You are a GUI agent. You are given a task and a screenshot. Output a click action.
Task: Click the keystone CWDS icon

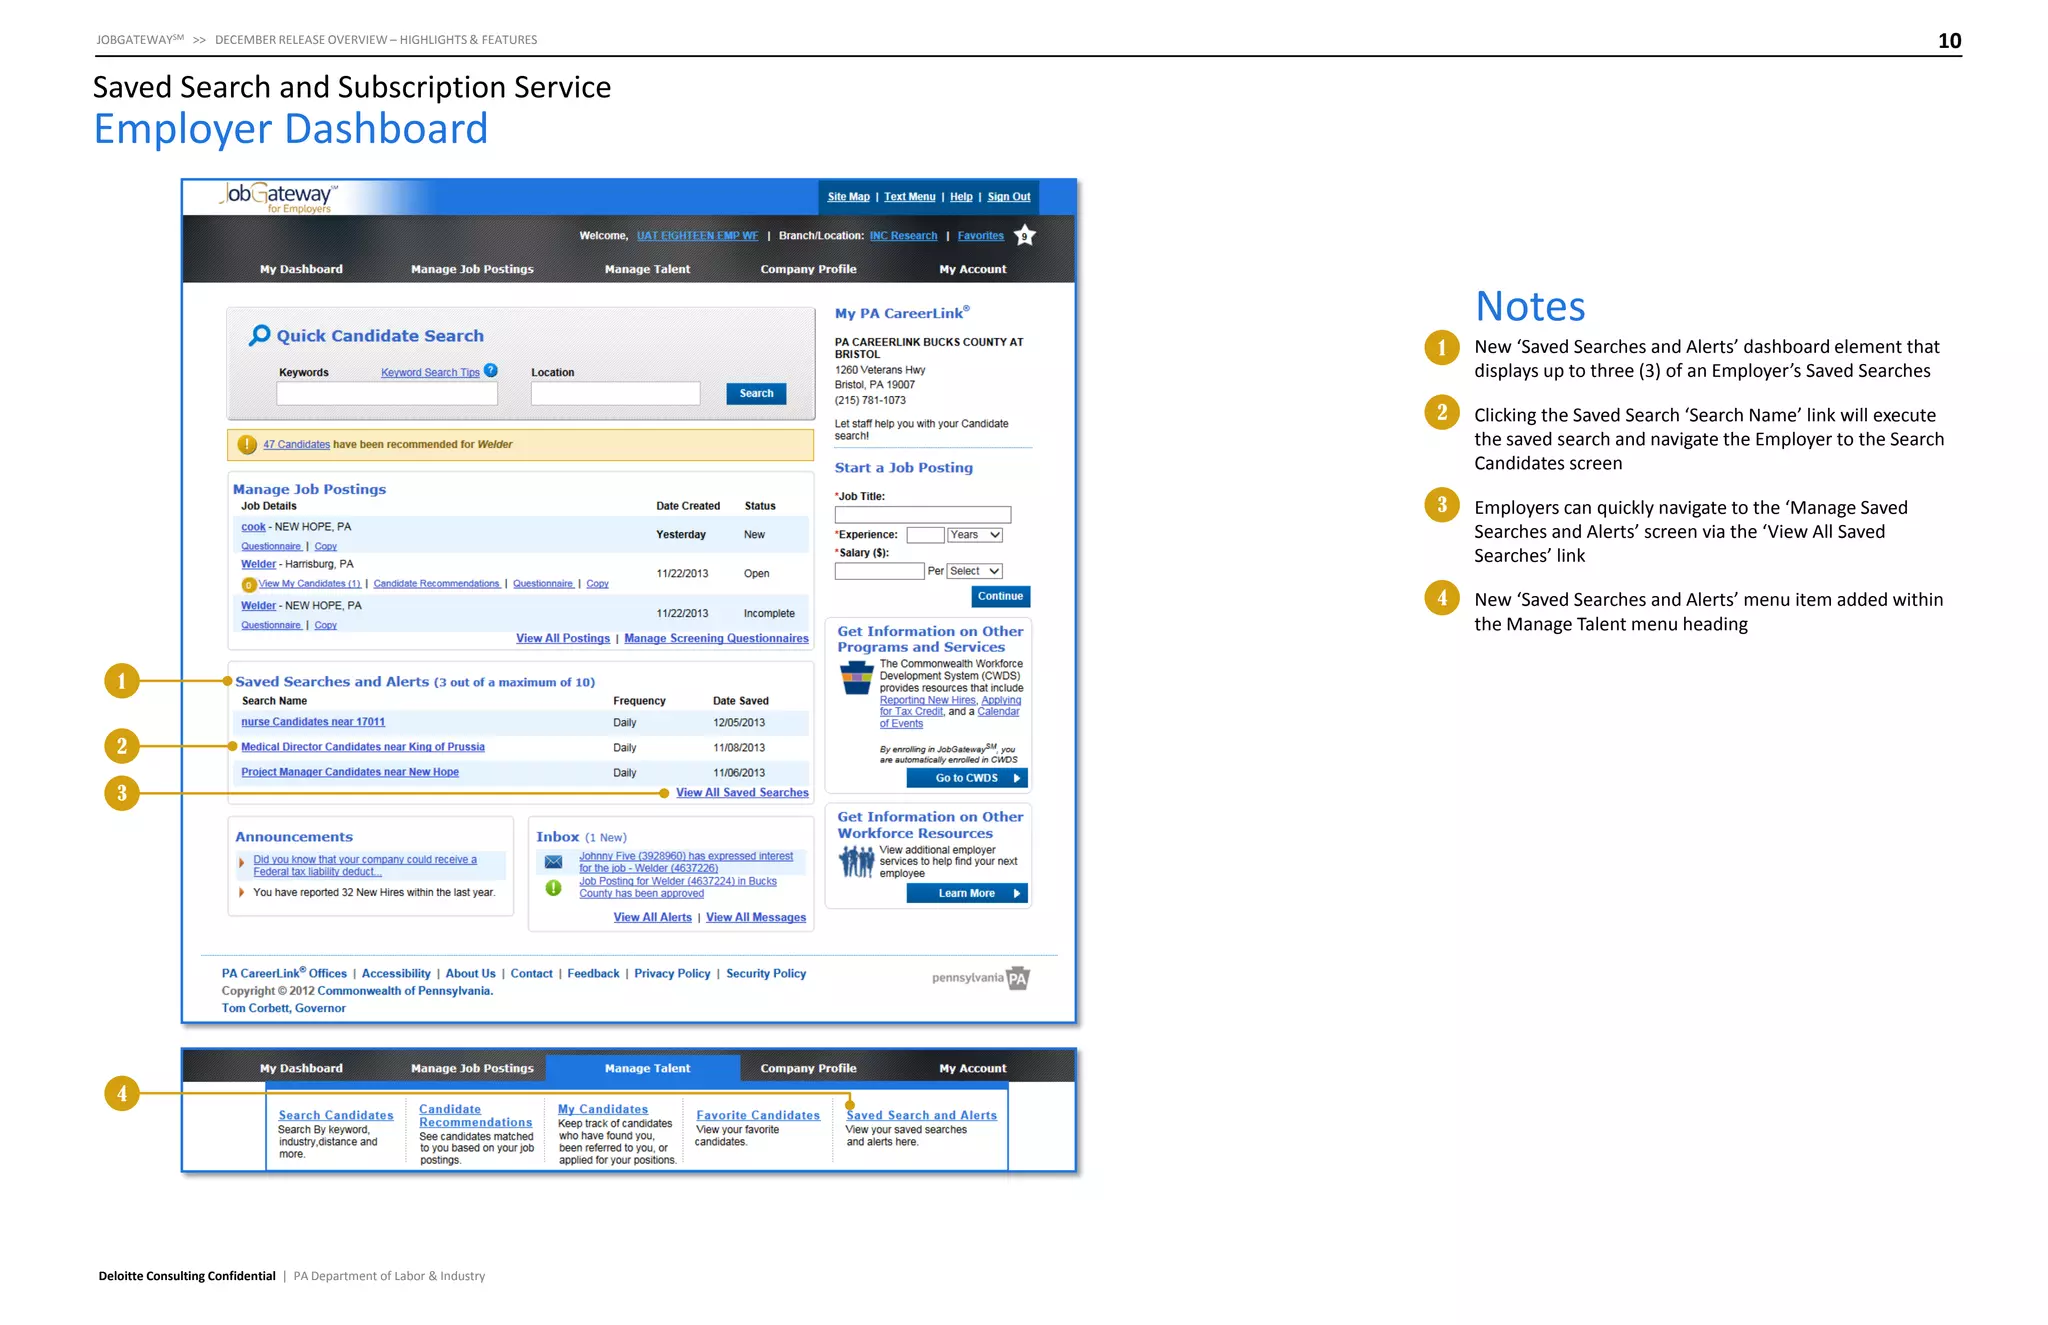[x=856, y=678]
